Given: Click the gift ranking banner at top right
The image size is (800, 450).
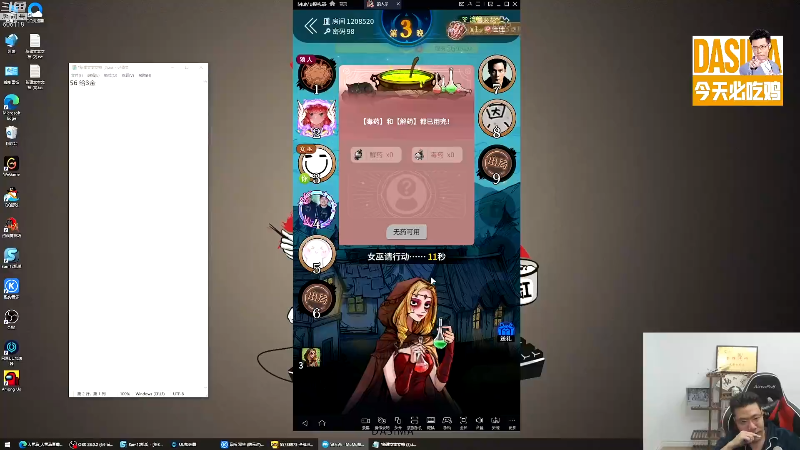Looking at the screenshot, I should tap(483, 29).
